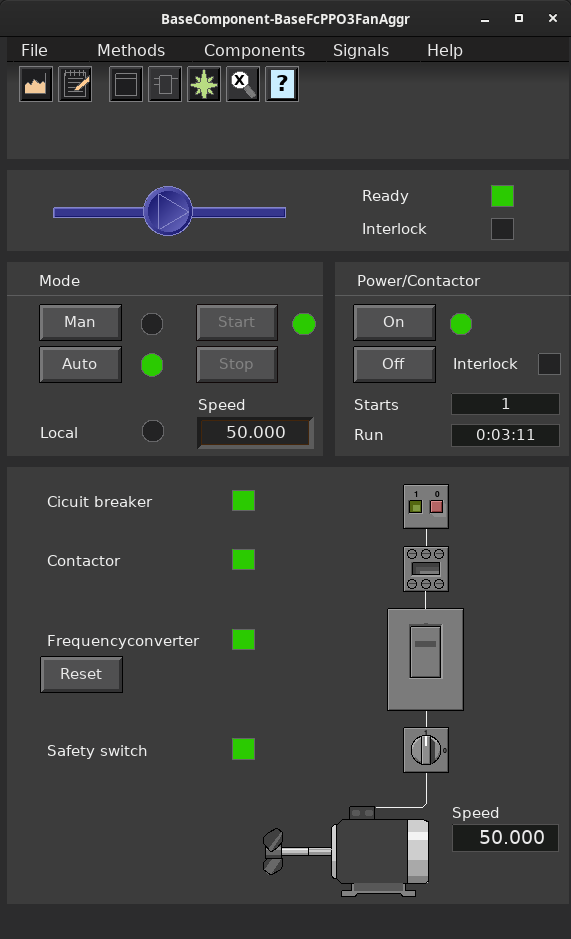Open the object graph window icon
This screenshot has width=571, height=939.
126,84
